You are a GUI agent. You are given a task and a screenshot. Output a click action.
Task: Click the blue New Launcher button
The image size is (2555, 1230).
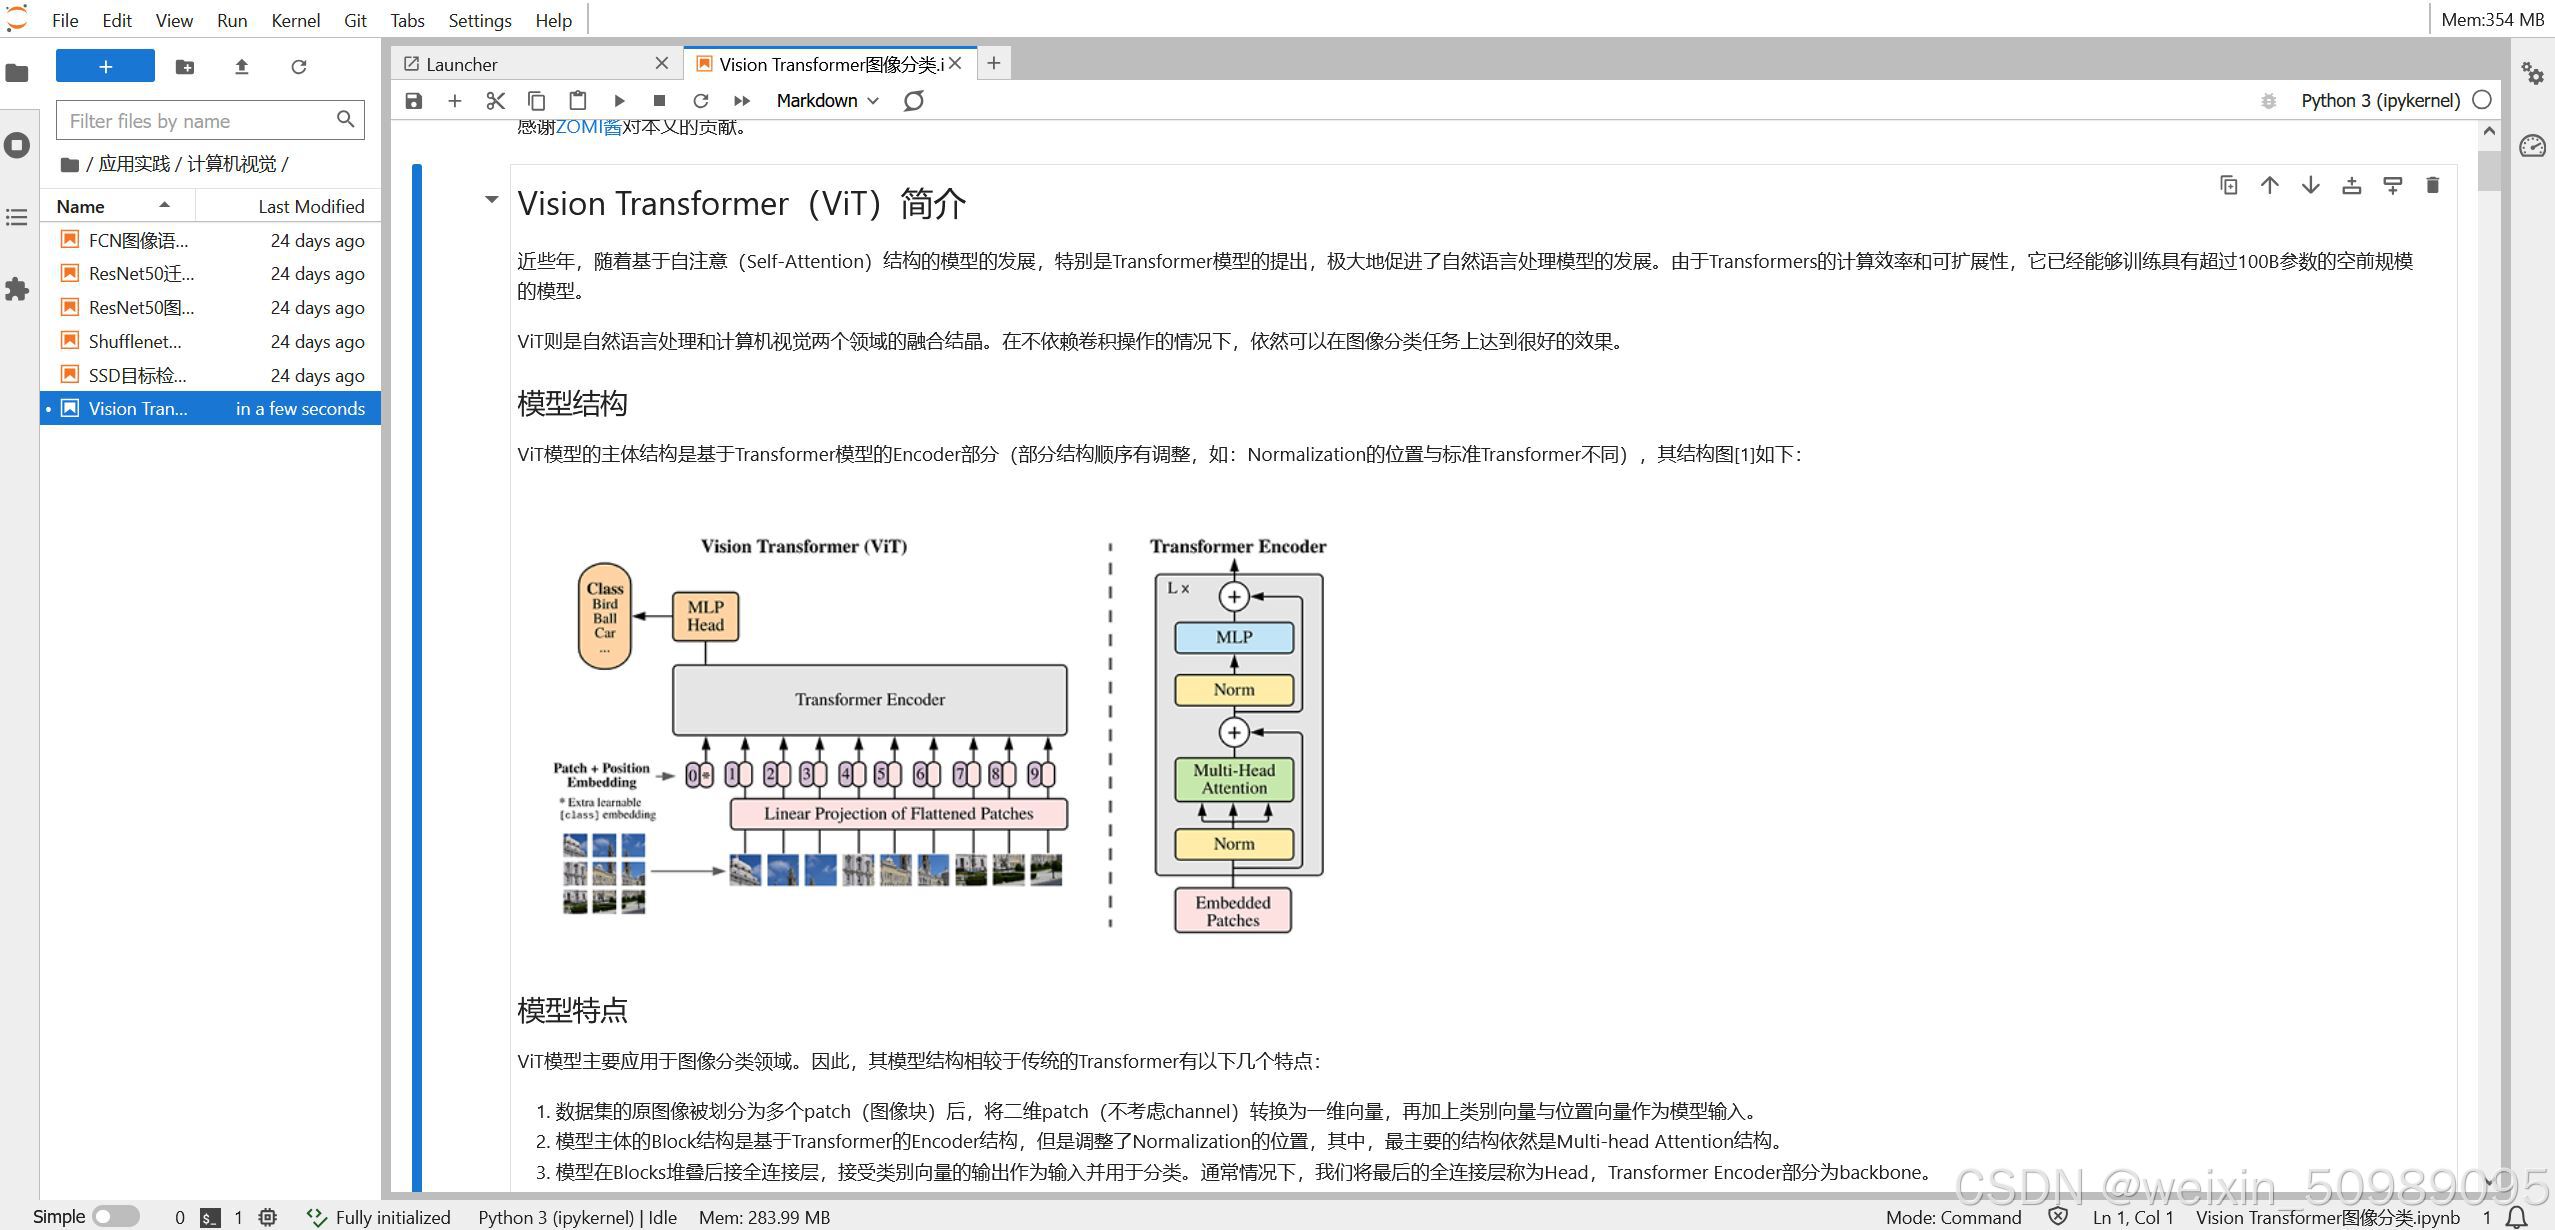point(105,66)
